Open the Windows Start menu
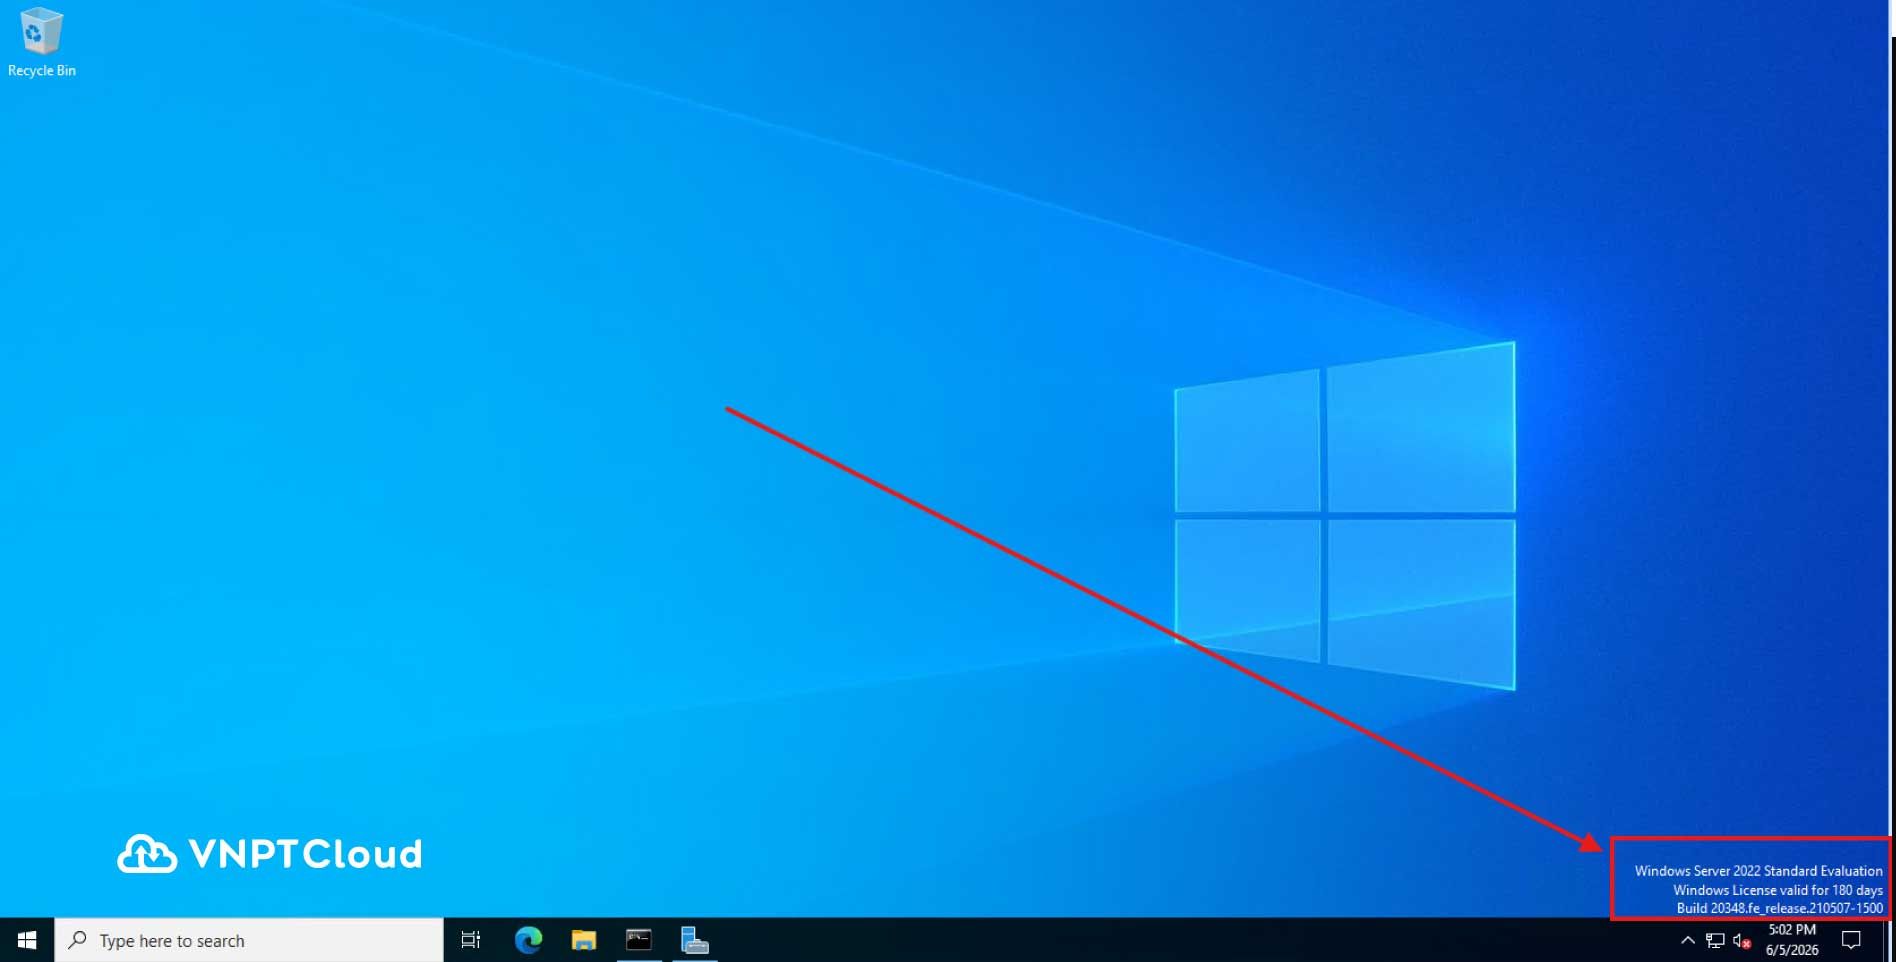Screen dimensions: 1896x962 coord(27,940)
